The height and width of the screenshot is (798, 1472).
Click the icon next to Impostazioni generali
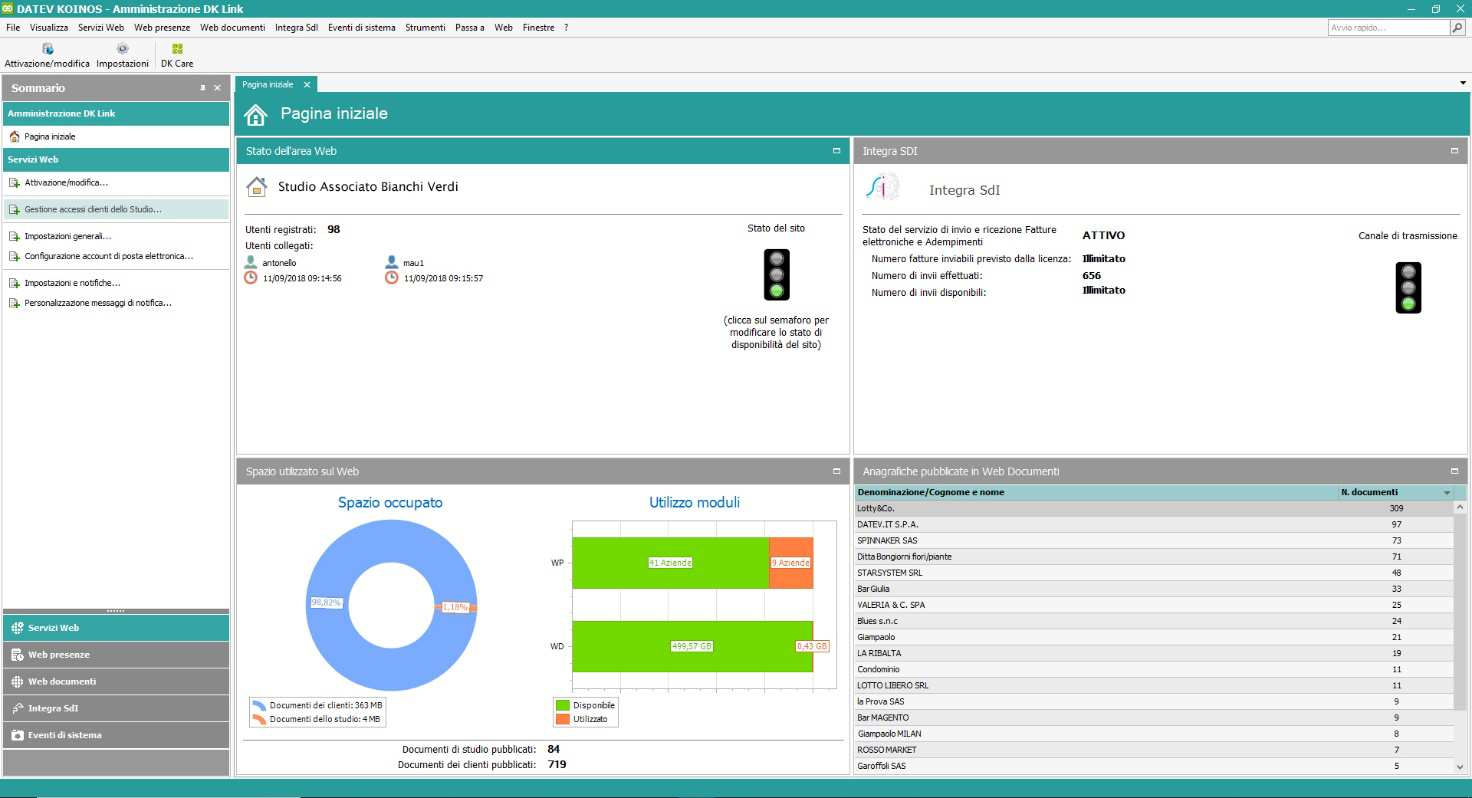14,236
